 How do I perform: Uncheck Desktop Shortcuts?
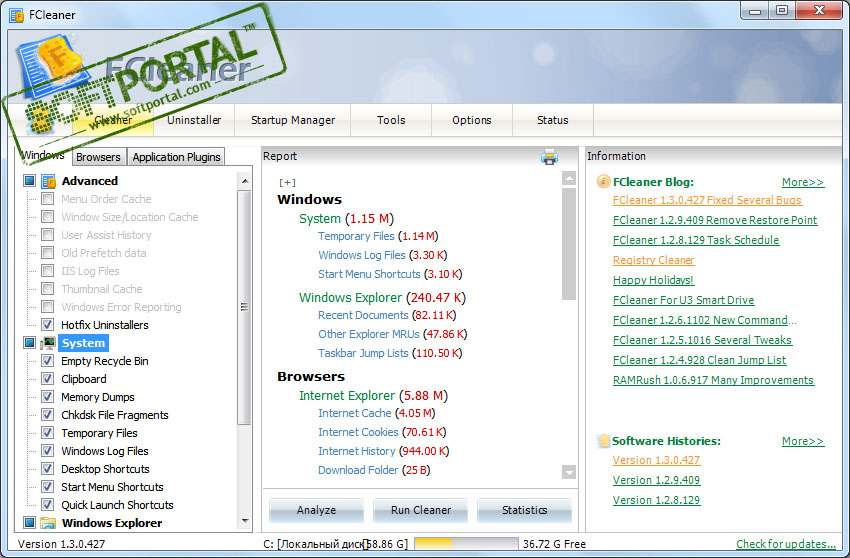tap(48, 469)
